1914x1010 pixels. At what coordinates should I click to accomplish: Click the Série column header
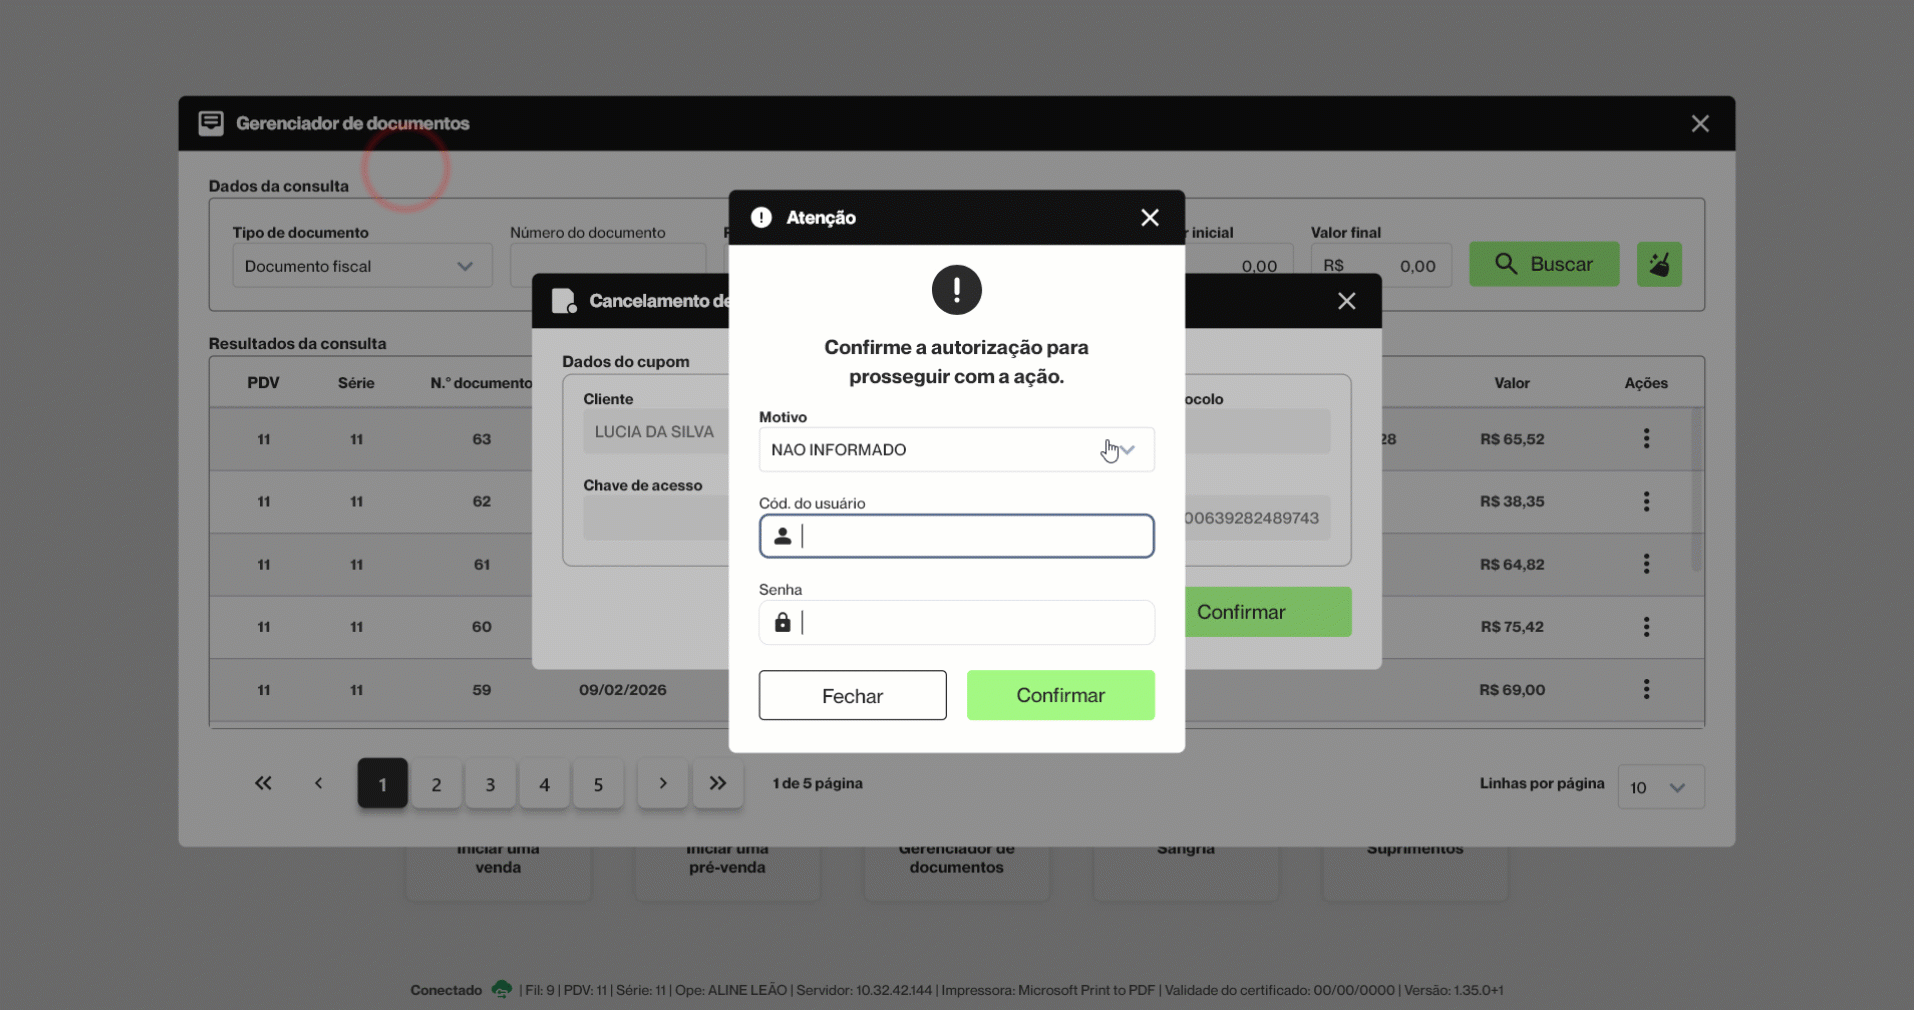[x=356, y=383]
